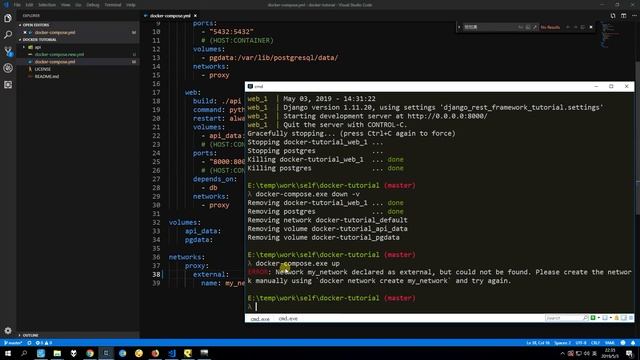Screen dimensions: 640x360
Task: Open Firefox from the taskbar
Action: 155,353
